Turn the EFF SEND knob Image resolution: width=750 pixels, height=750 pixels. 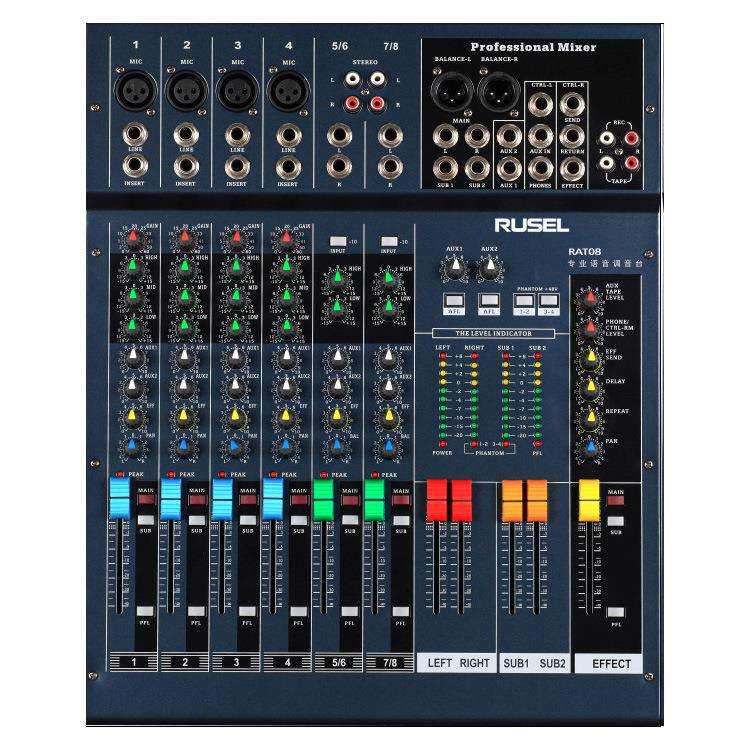coord(591,357)
